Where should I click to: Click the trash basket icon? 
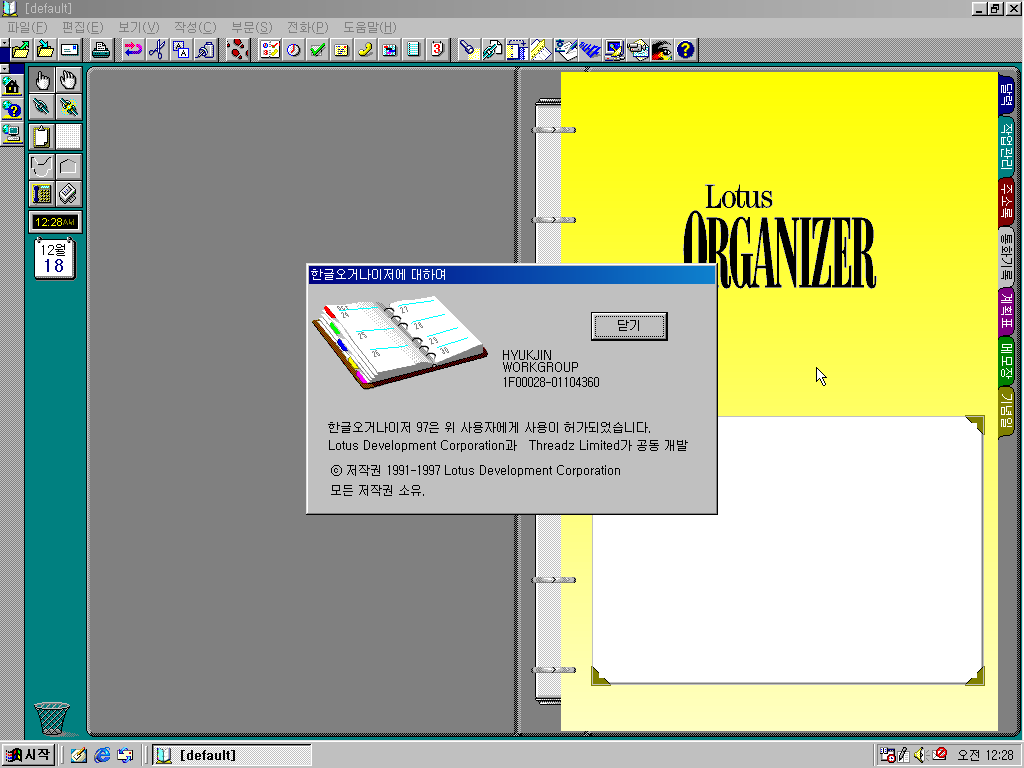pos(52,718)
